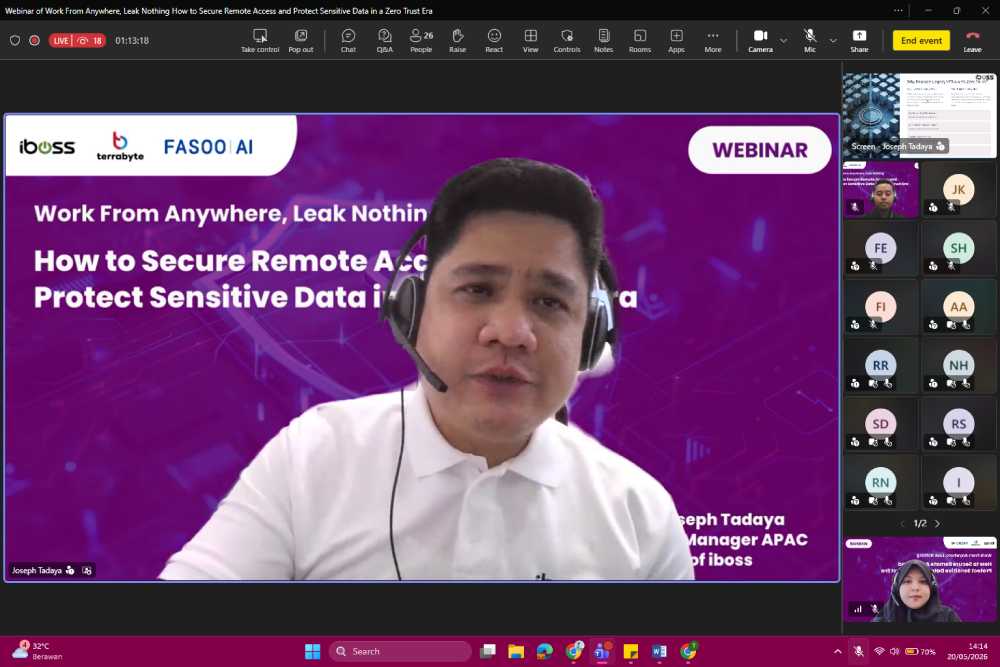This screenshot has width=1000, height=667.
Task: Expand Mic device options arrow
Action: click(833, 40)
